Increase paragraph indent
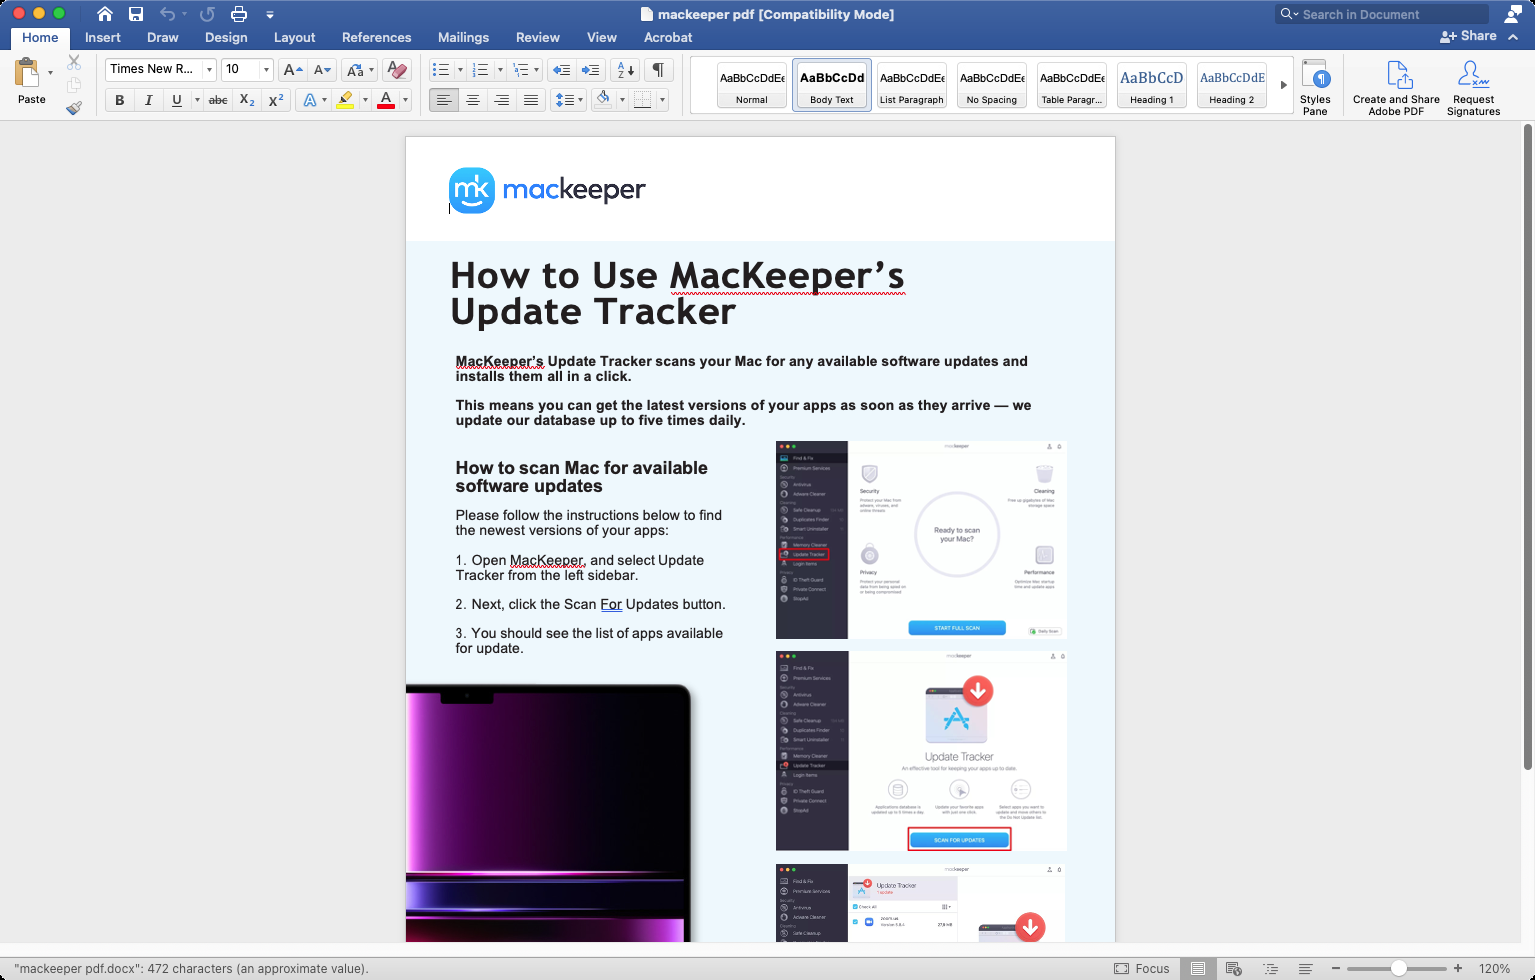Image resolution: width=1535 pixels, height=980 pixels. (591, 69)
